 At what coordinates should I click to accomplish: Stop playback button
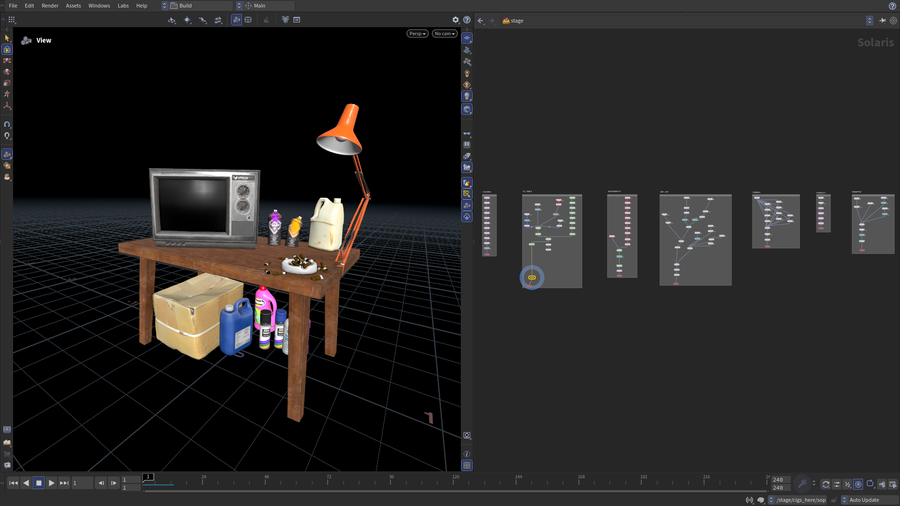click(38, 483)
